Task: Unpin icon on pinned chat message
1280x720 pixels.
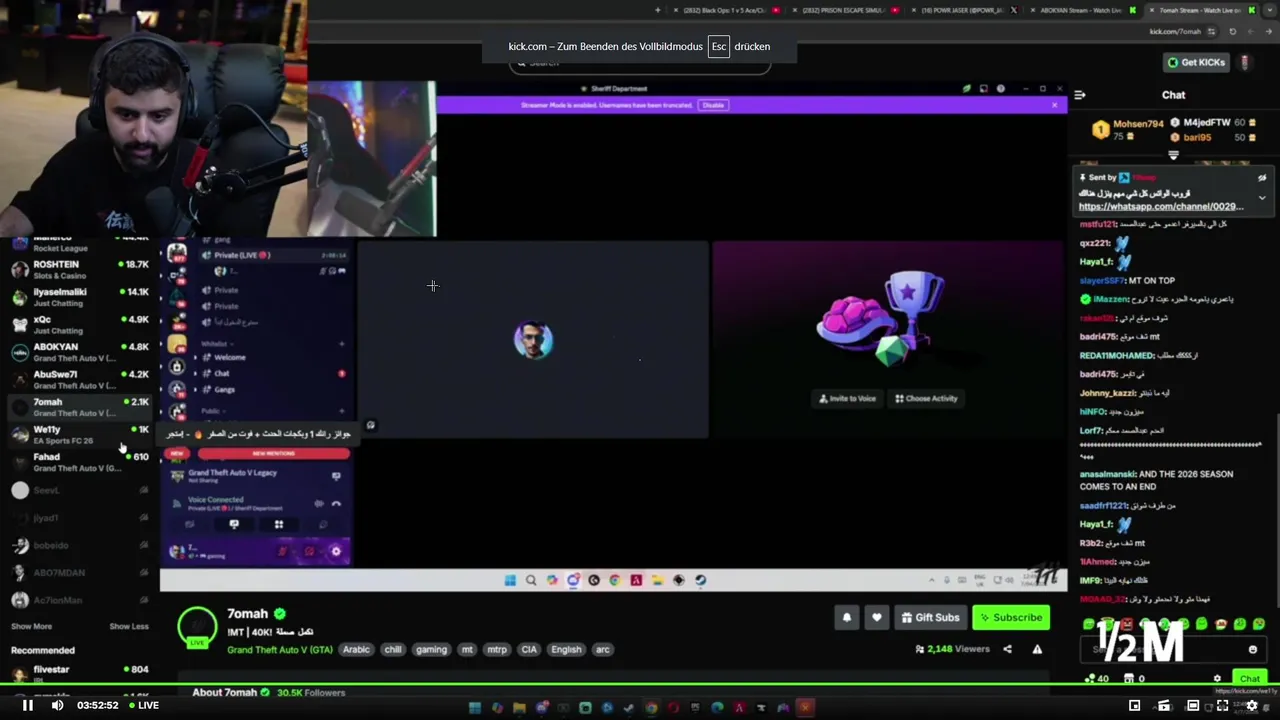Action: [x=1262, y=177]
